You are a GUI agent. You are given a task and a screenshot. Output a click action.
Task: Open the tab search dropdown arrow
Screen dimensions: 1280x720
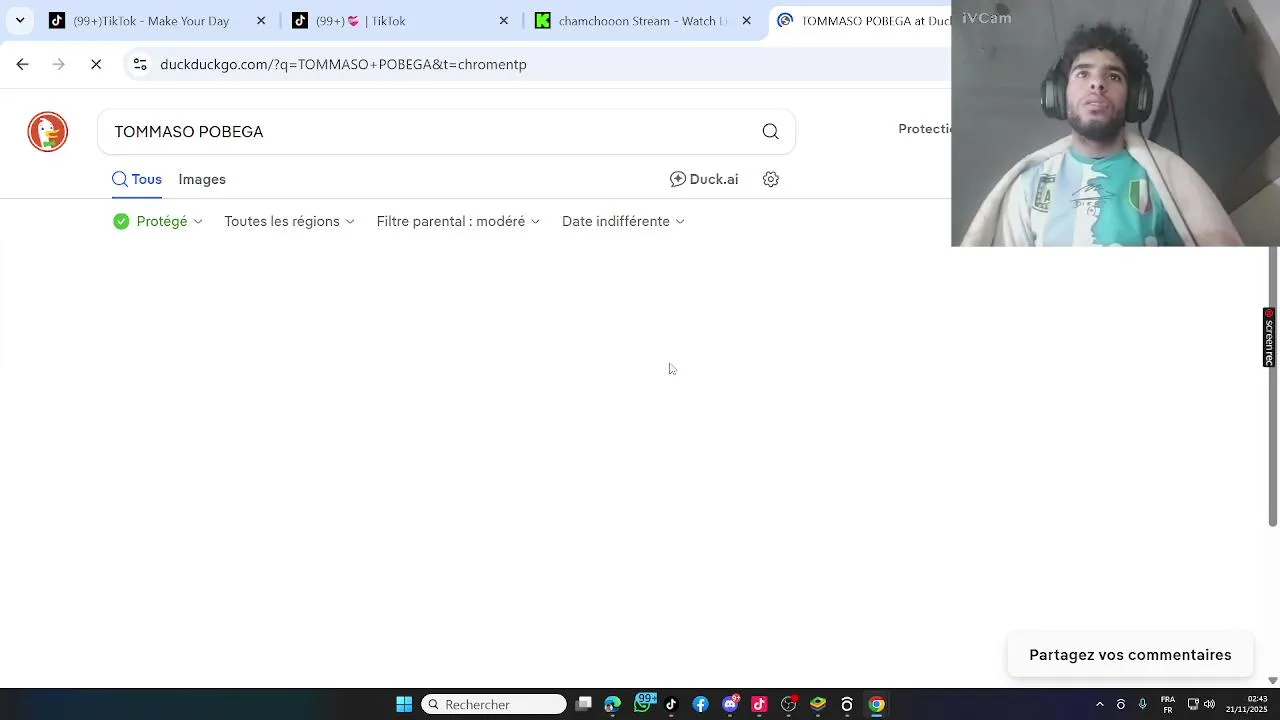tap(20, 20)
